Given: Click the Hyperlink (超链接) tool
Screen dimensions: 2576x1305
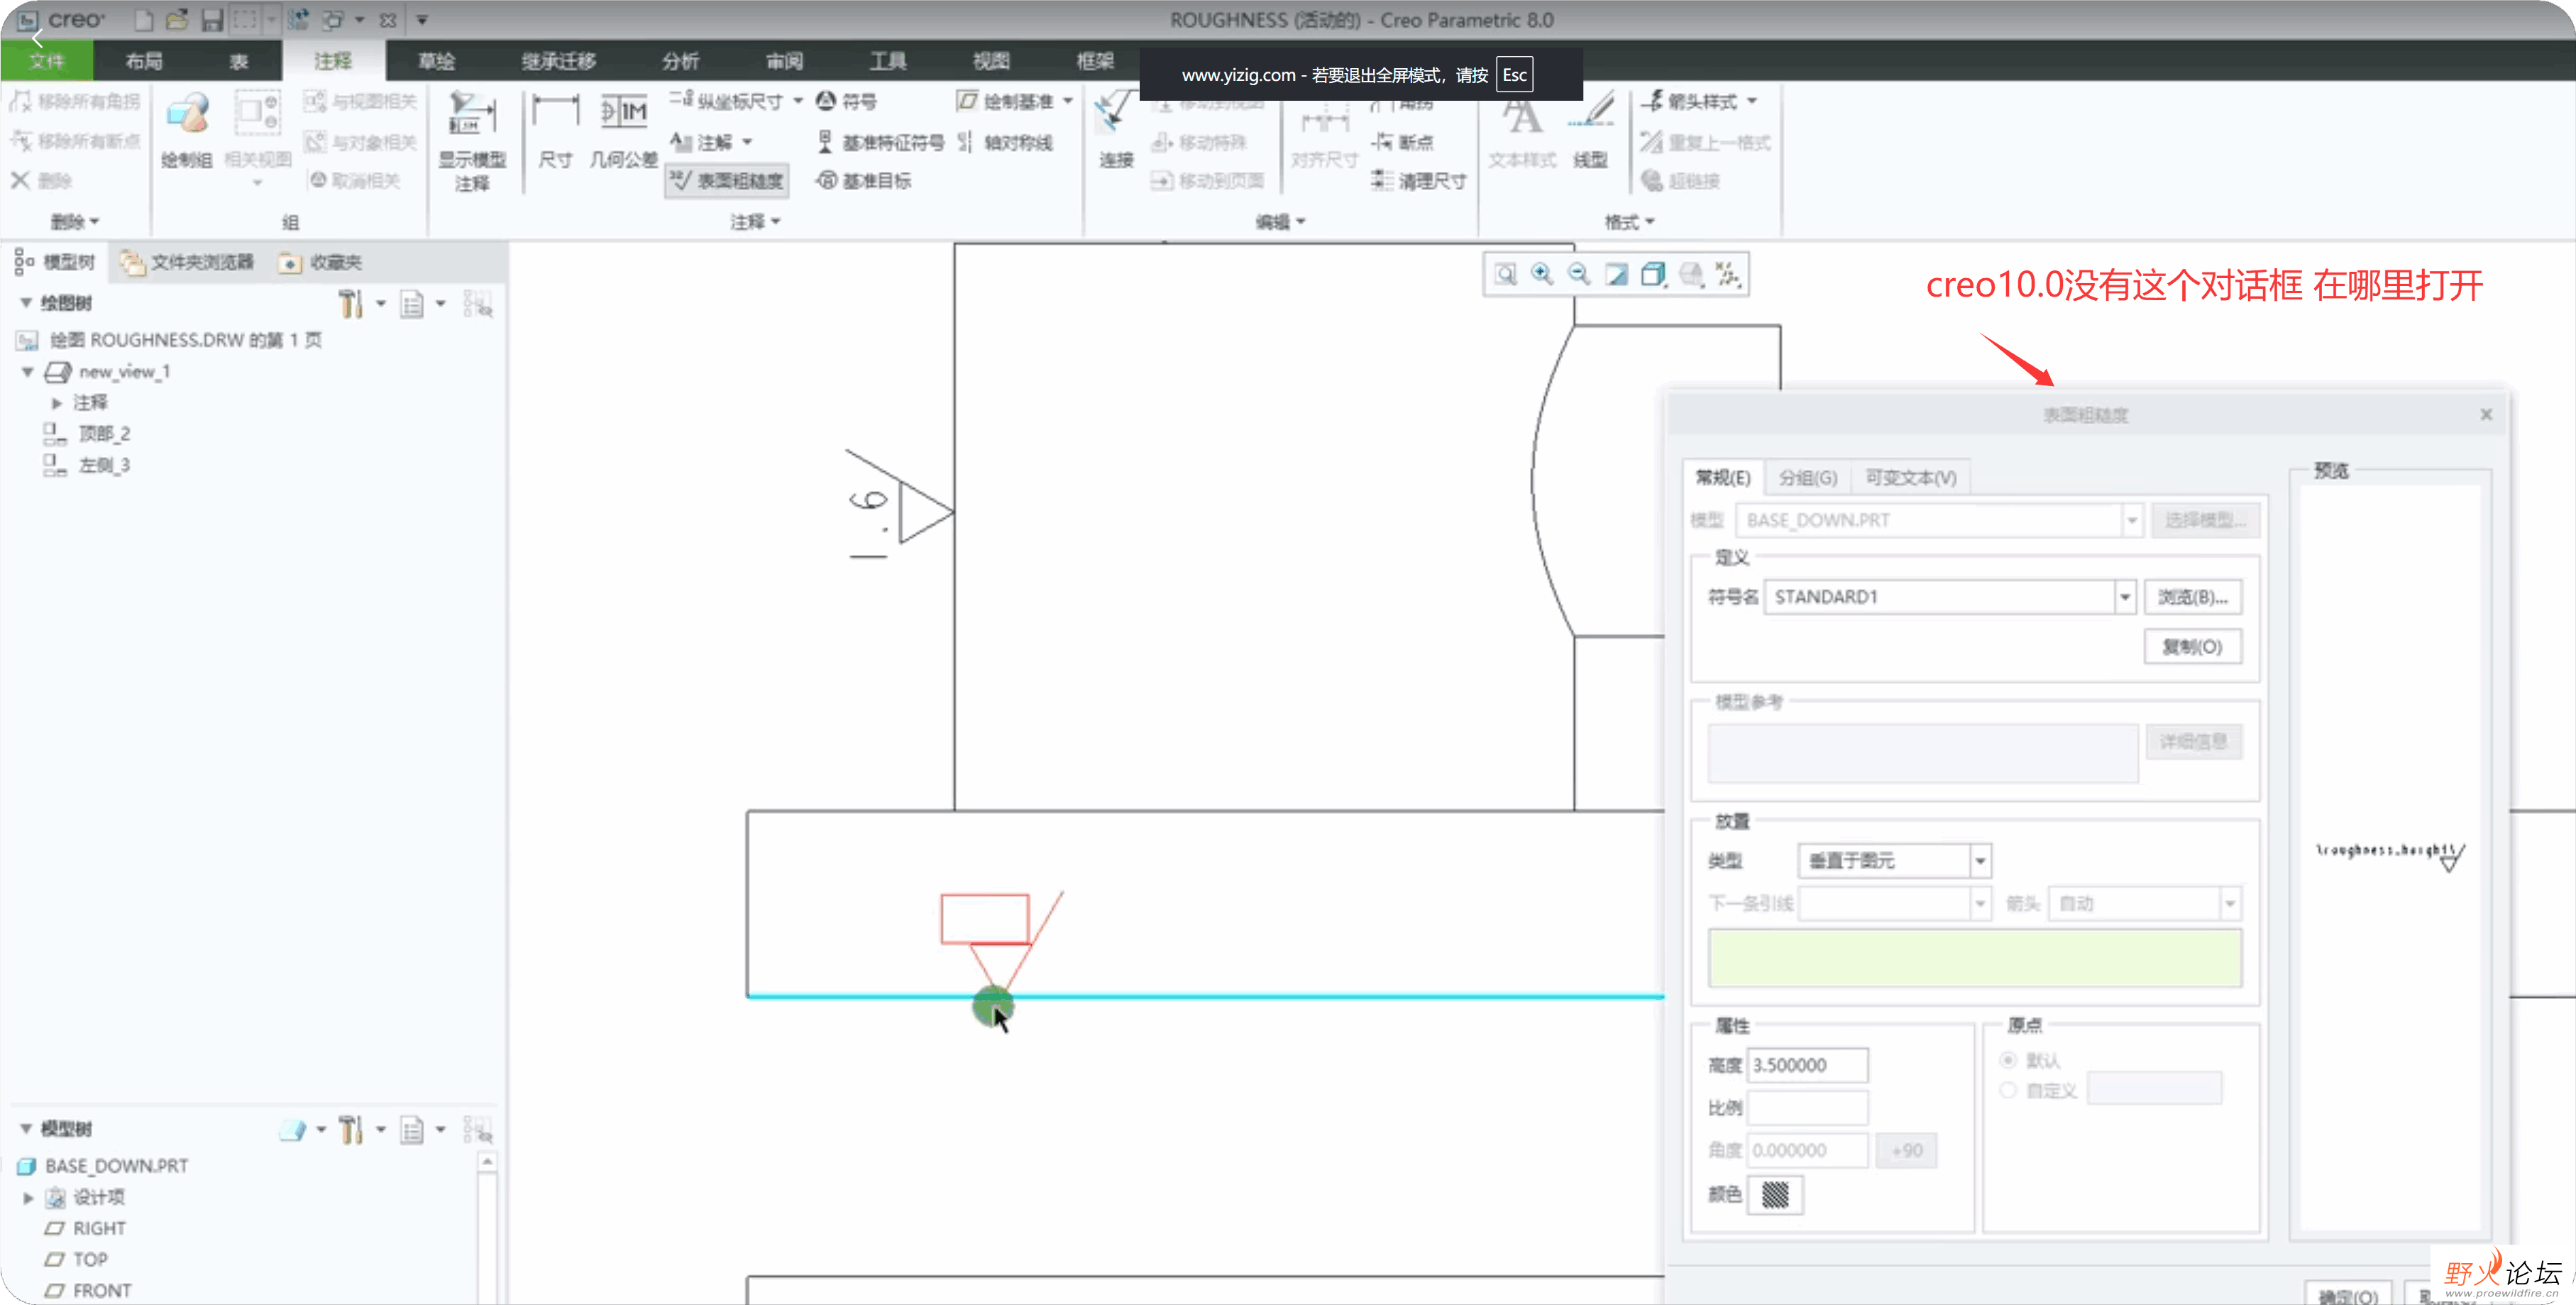Looking at the screenshot, I should pyautogui.click(x=1680, y=181).
